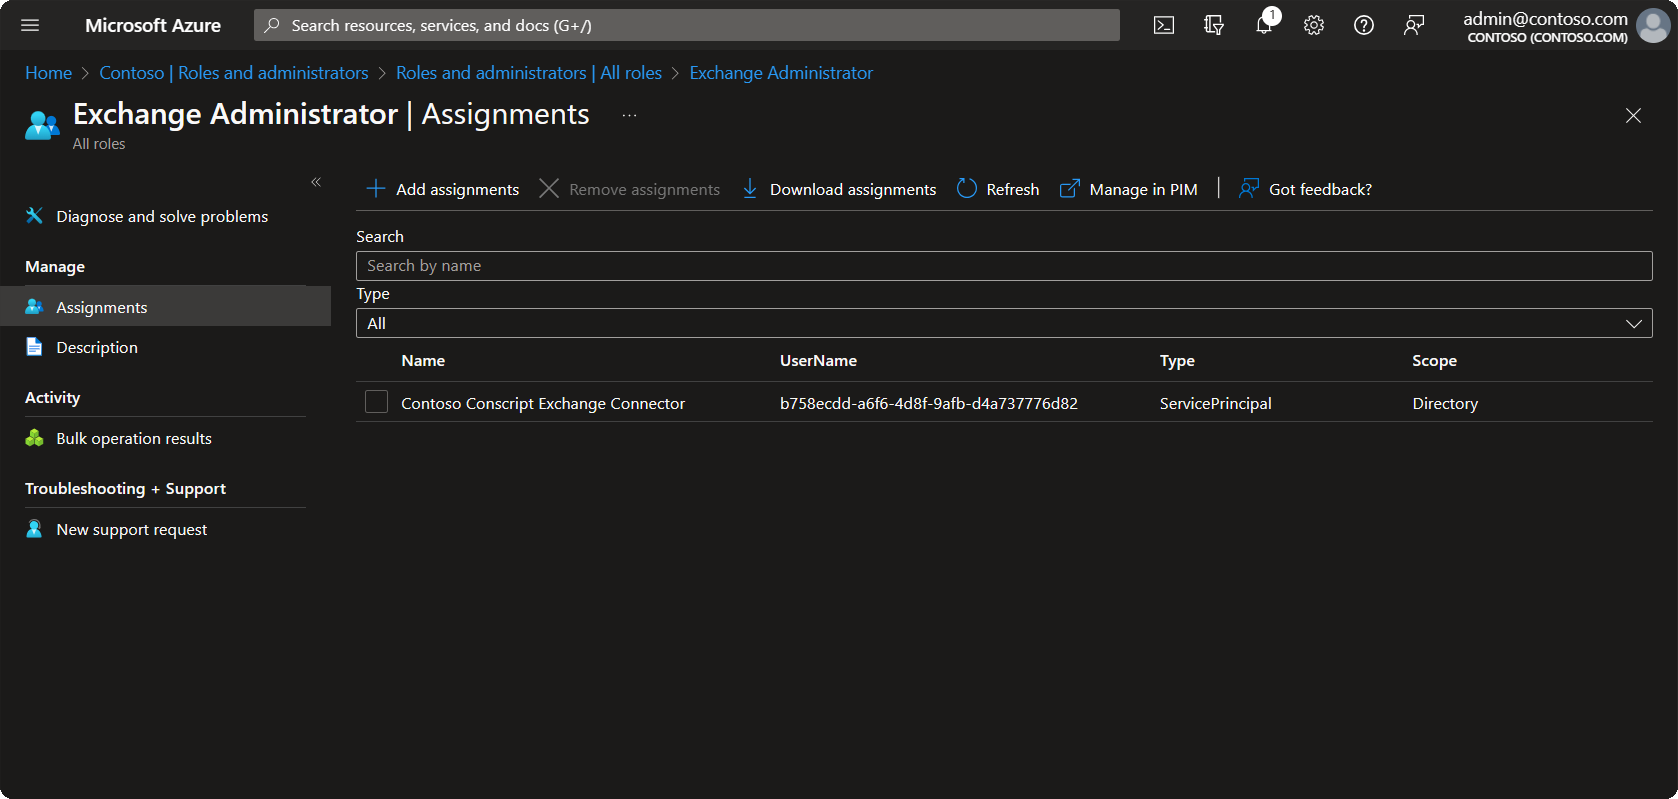Click Remove assignments
Screen dimensions: 1678x799
tap(629, 189)
